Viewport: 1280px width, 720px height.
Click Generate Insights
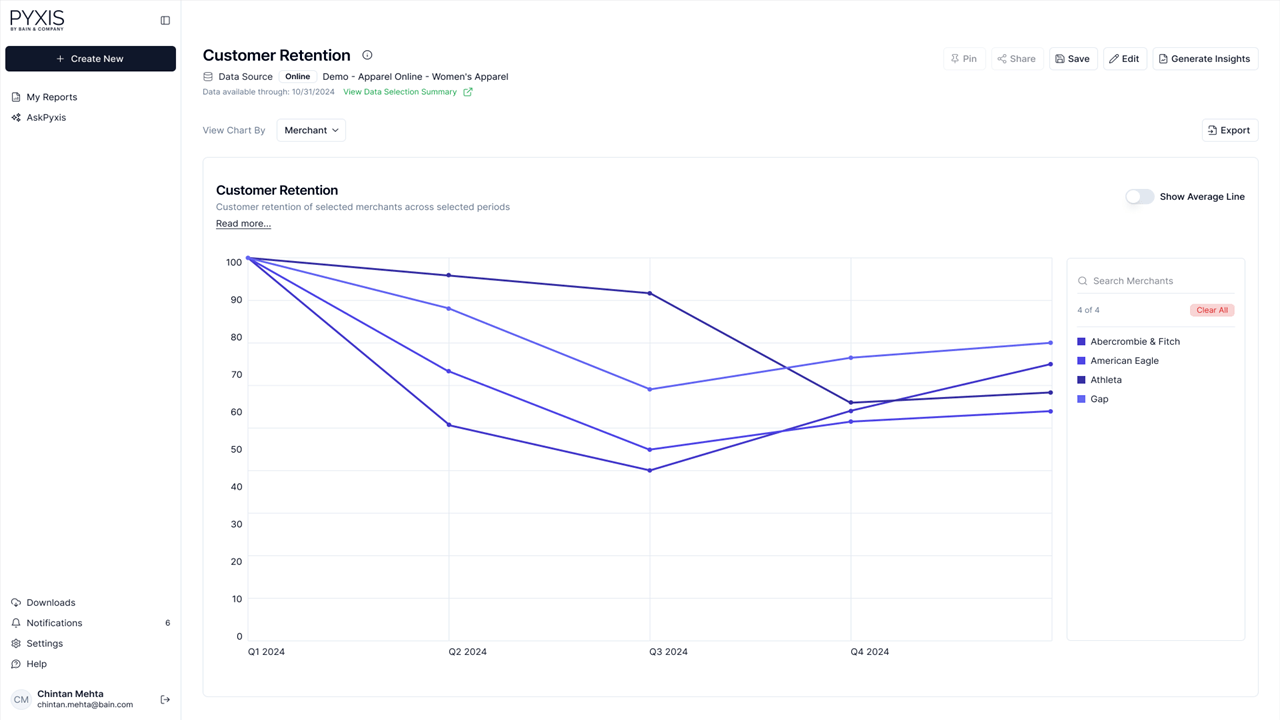1205,59
